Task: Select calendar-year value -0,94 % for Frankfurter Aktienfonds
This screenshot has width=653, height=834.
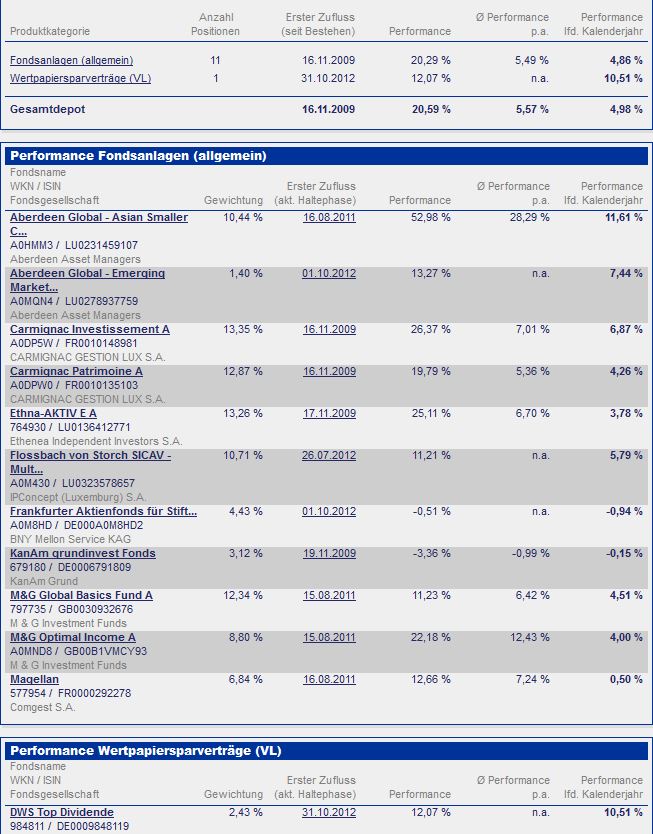Action: tap(624, 511)
